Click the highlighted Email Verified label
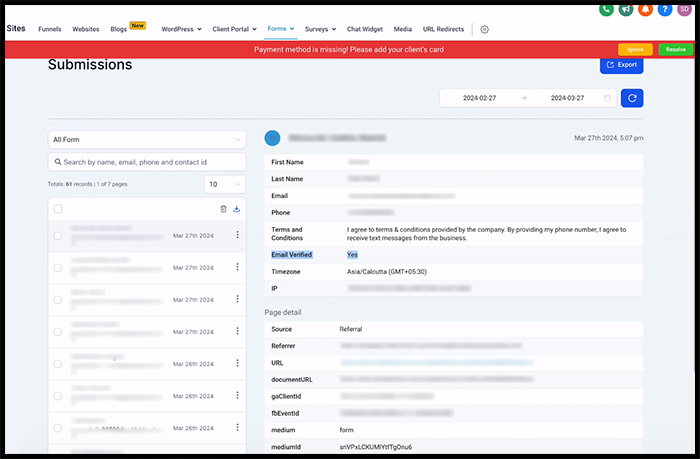The height and width of the screenshot is (459, 700). coord(292,255)
